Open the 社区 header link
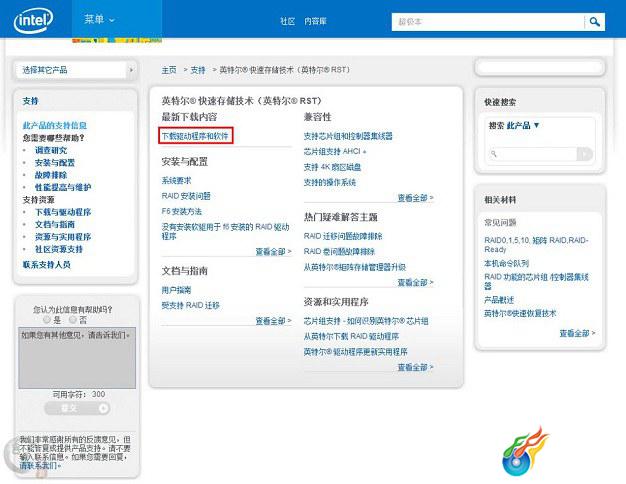626x484 pixels. click(x=287, y=21)
